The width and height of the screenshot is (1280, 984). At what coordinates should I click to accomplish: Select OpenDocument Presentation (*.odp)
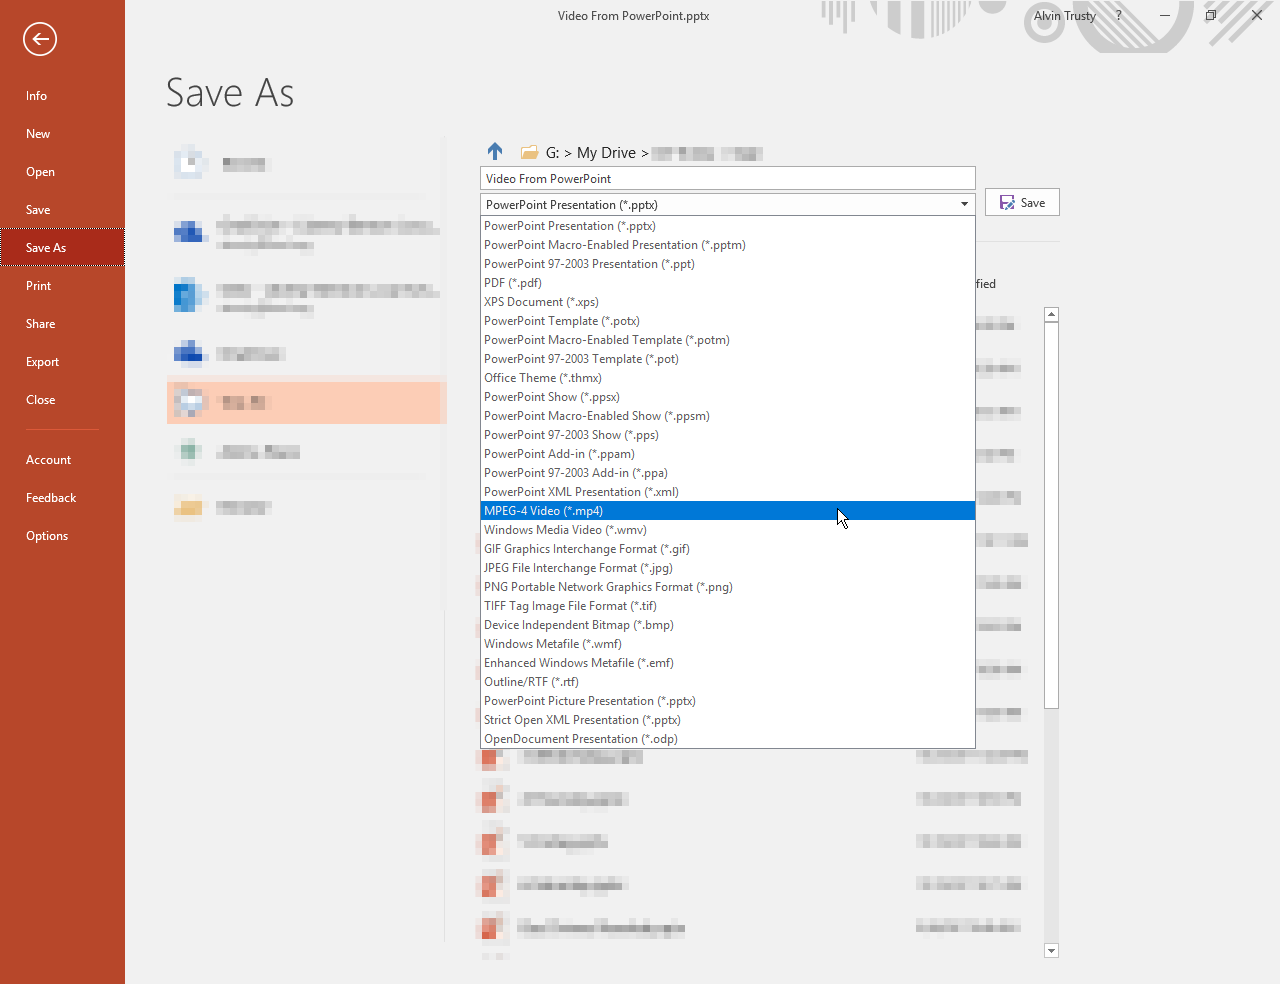pyautogui.click(x=727, y=739)
